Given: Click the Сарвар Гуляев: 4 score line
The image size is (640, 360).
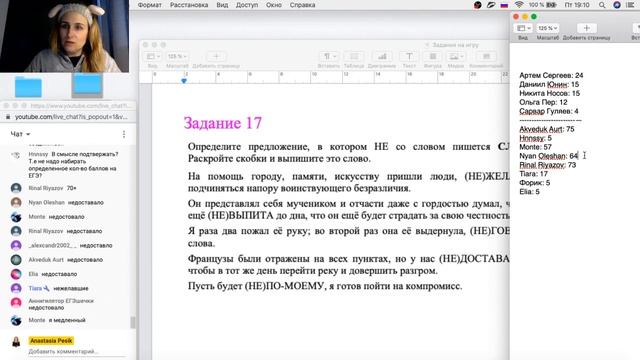Looking at the screenshot, I should tap(549, 111).
